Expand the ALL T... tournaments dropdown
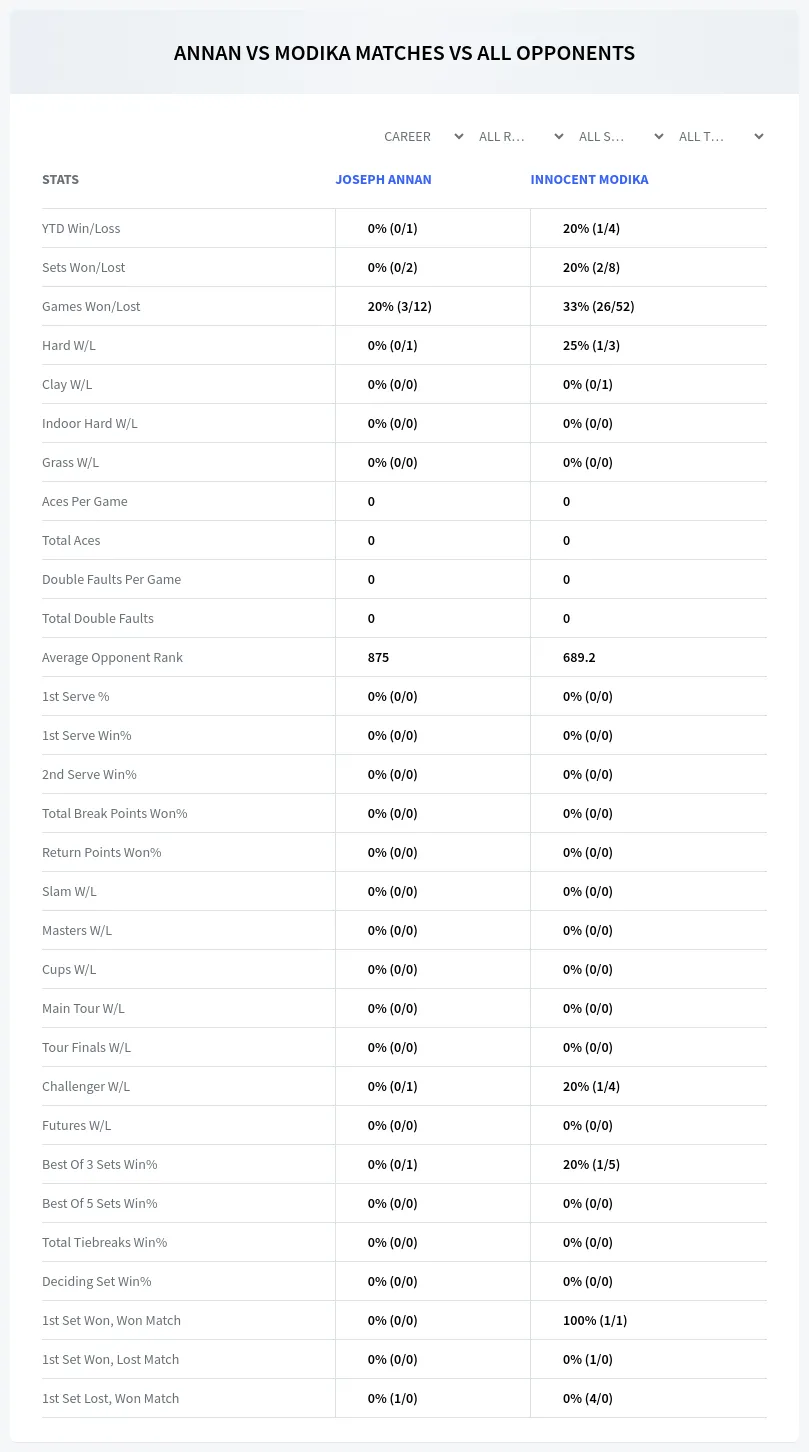This screenshot has height=1452, width=809. pyautogui.click(x=719, y=136)
